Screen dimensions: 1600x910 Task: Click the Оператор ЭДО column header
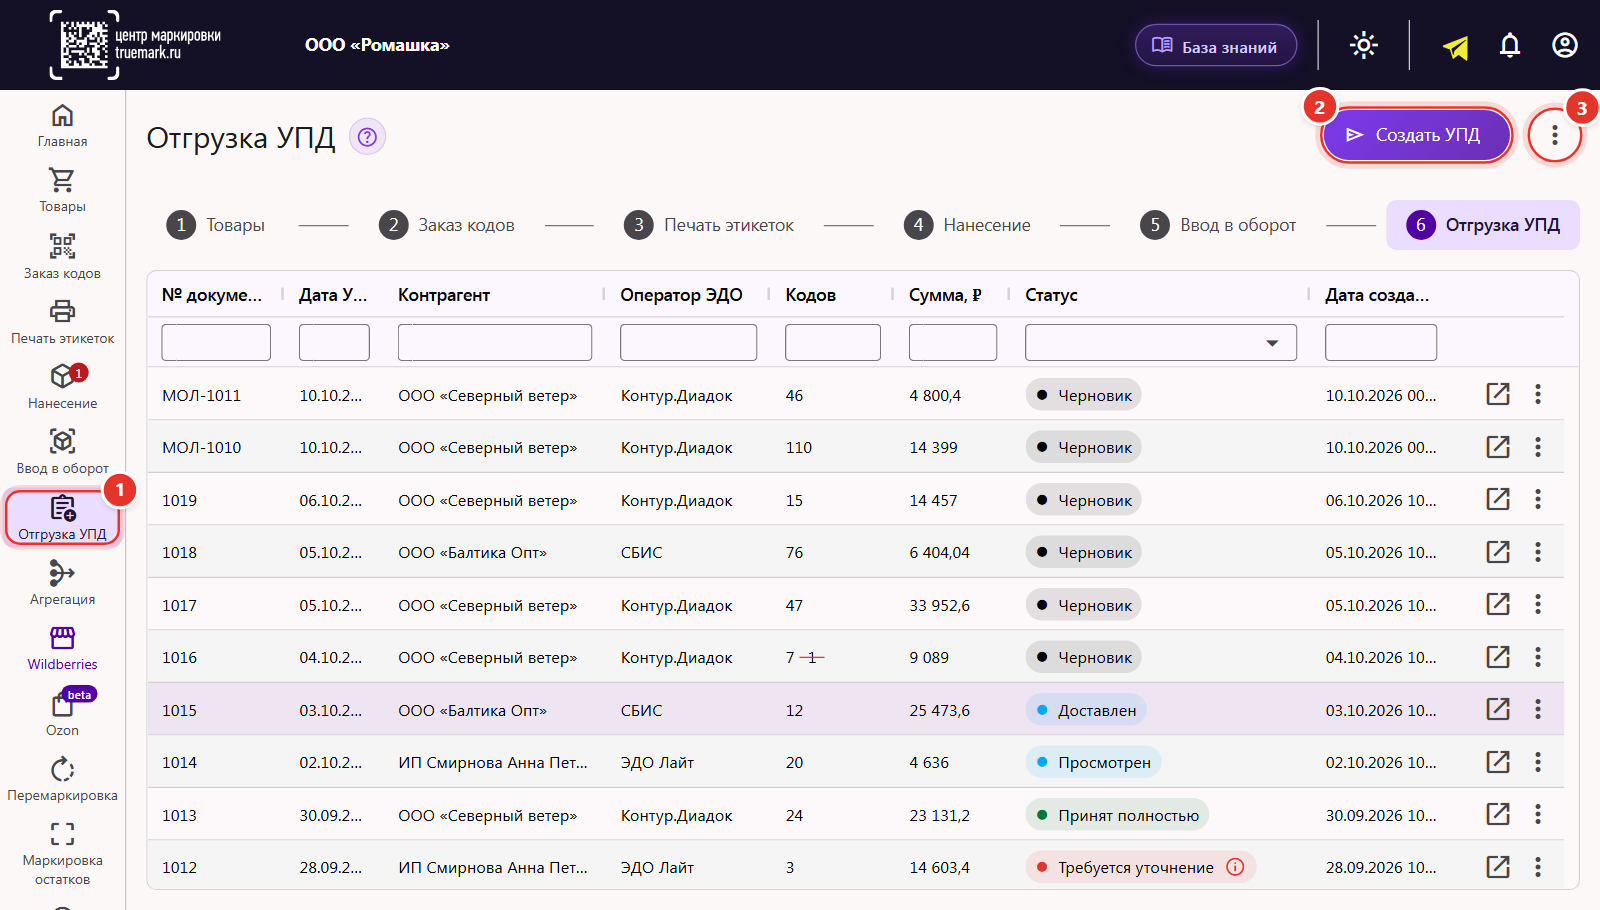point(681,295)
